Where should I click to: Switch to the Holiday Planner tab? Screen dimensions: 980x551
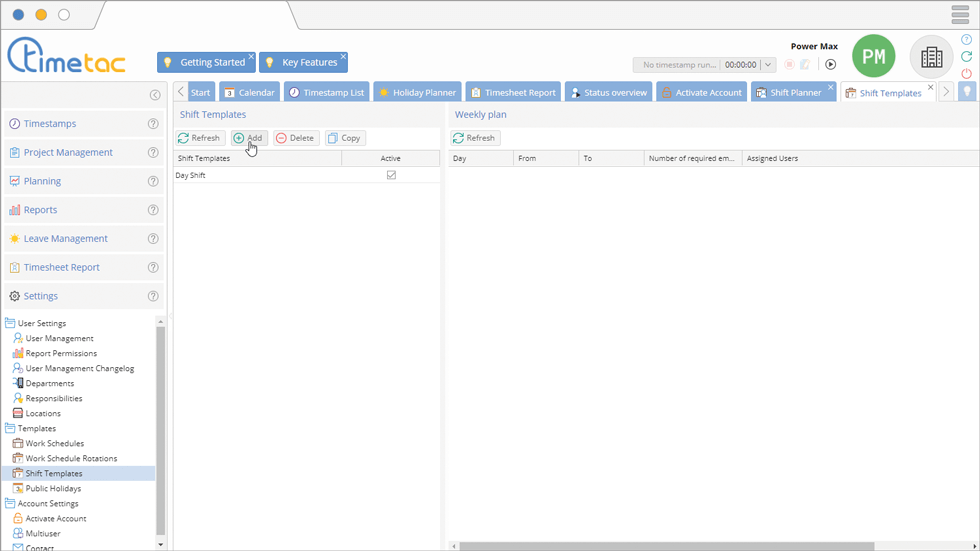[418, 92]
